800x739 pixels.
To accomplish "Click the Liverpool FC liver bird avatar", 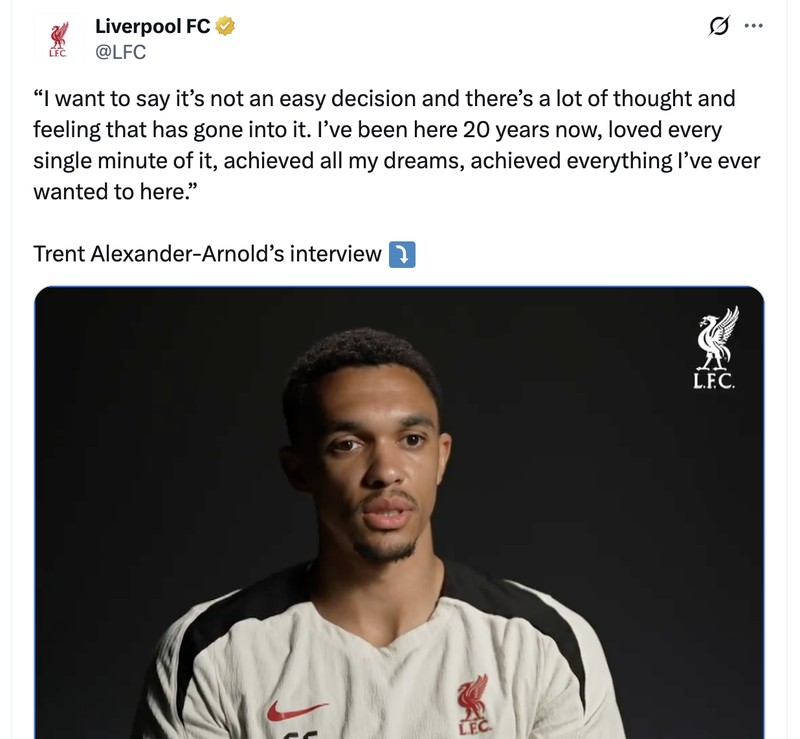I will 59,38.
